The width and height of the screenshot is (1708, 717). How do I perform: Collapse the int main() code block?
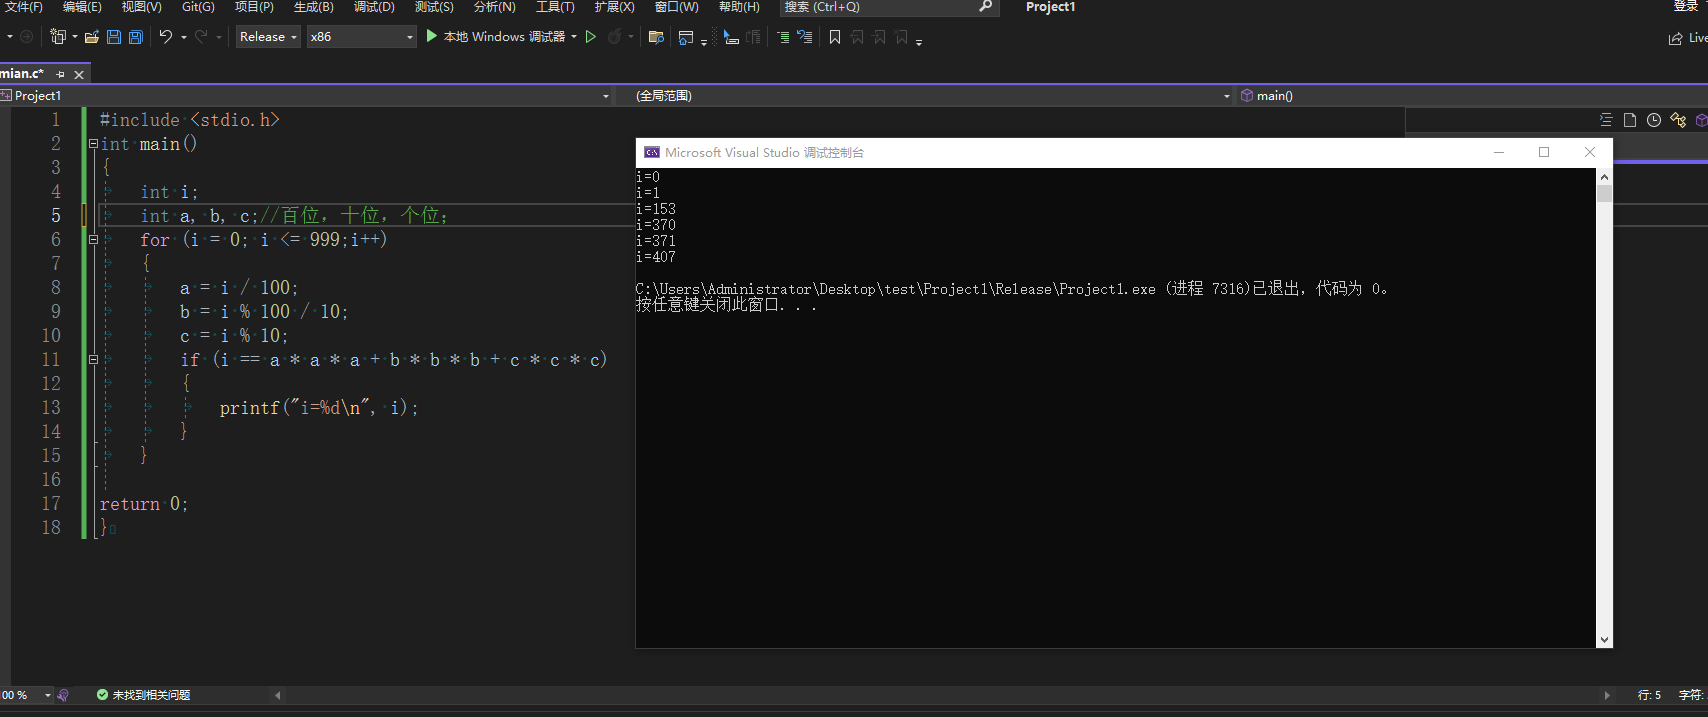(x=93, y=144)
